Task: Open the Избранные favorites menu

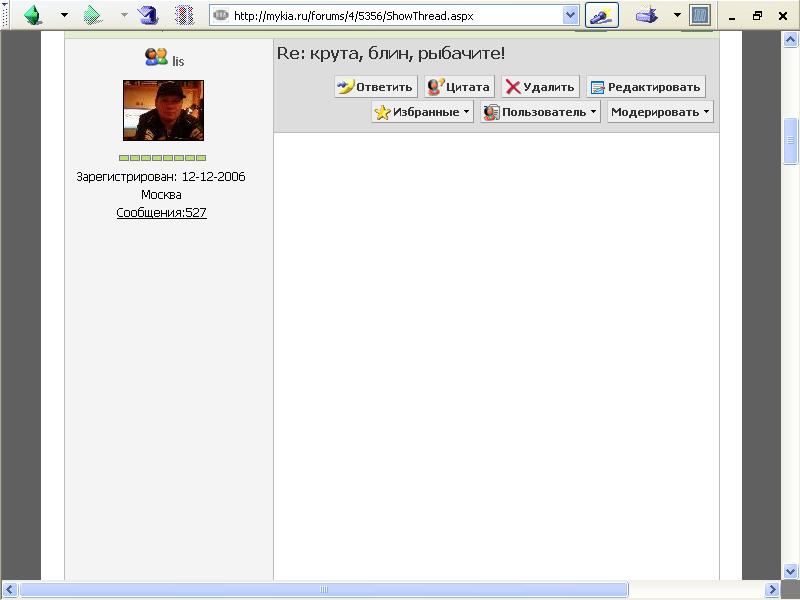Action: [x=422, y=112]
